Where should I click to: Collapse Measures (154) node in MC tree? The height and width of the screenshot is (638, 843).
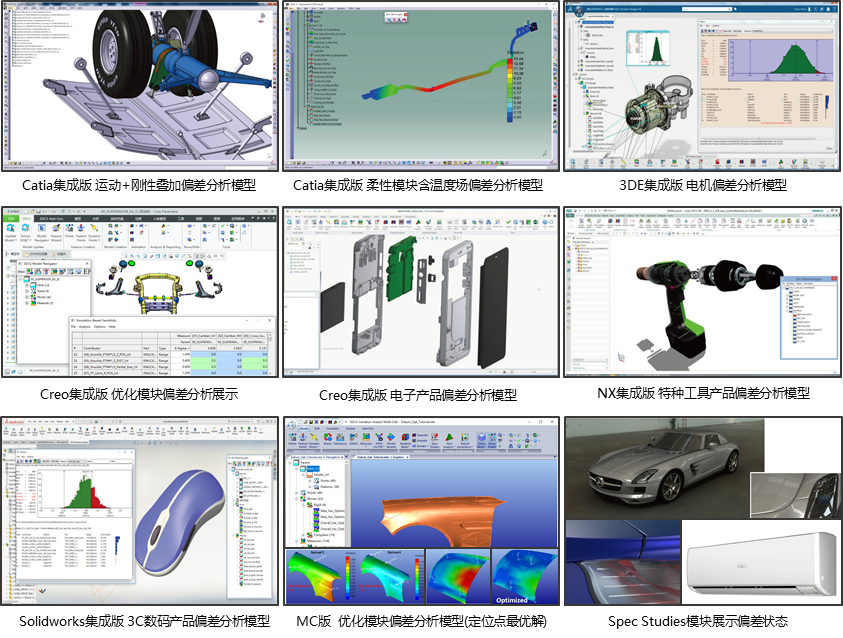[297, 541]
